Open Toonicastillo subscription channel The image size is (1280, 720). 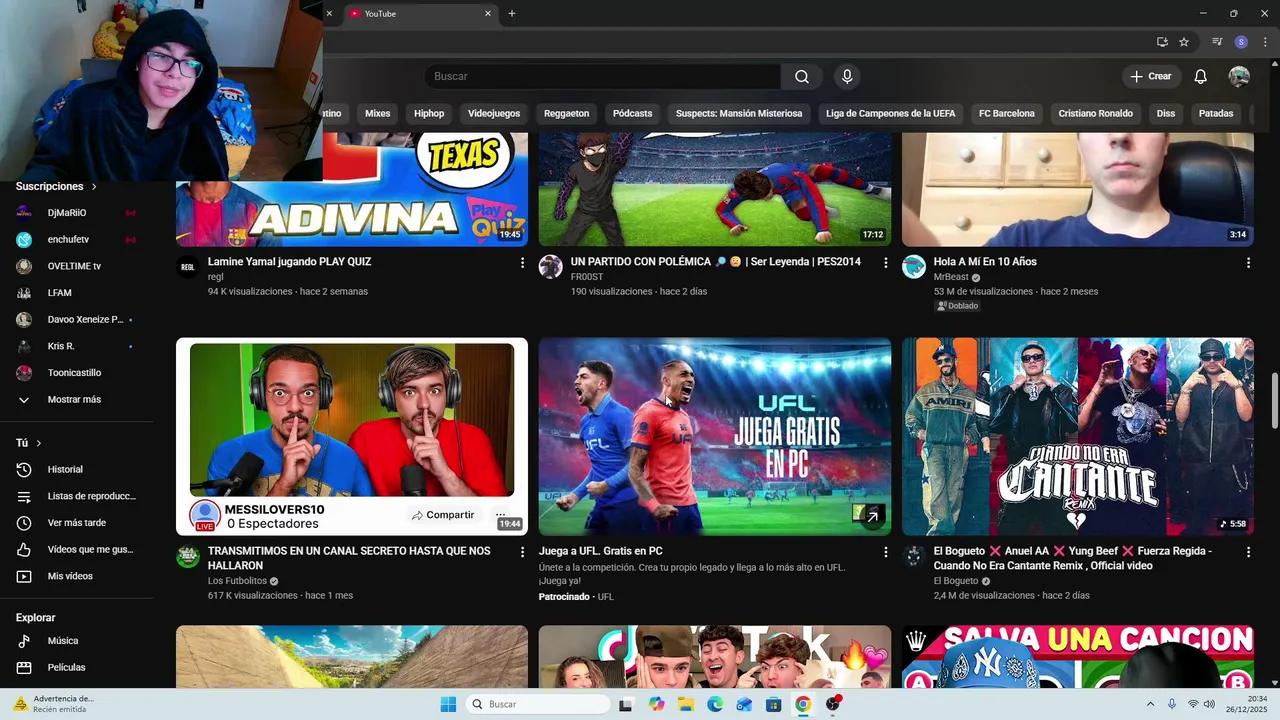pyautogui.click(x=76, y=373)
